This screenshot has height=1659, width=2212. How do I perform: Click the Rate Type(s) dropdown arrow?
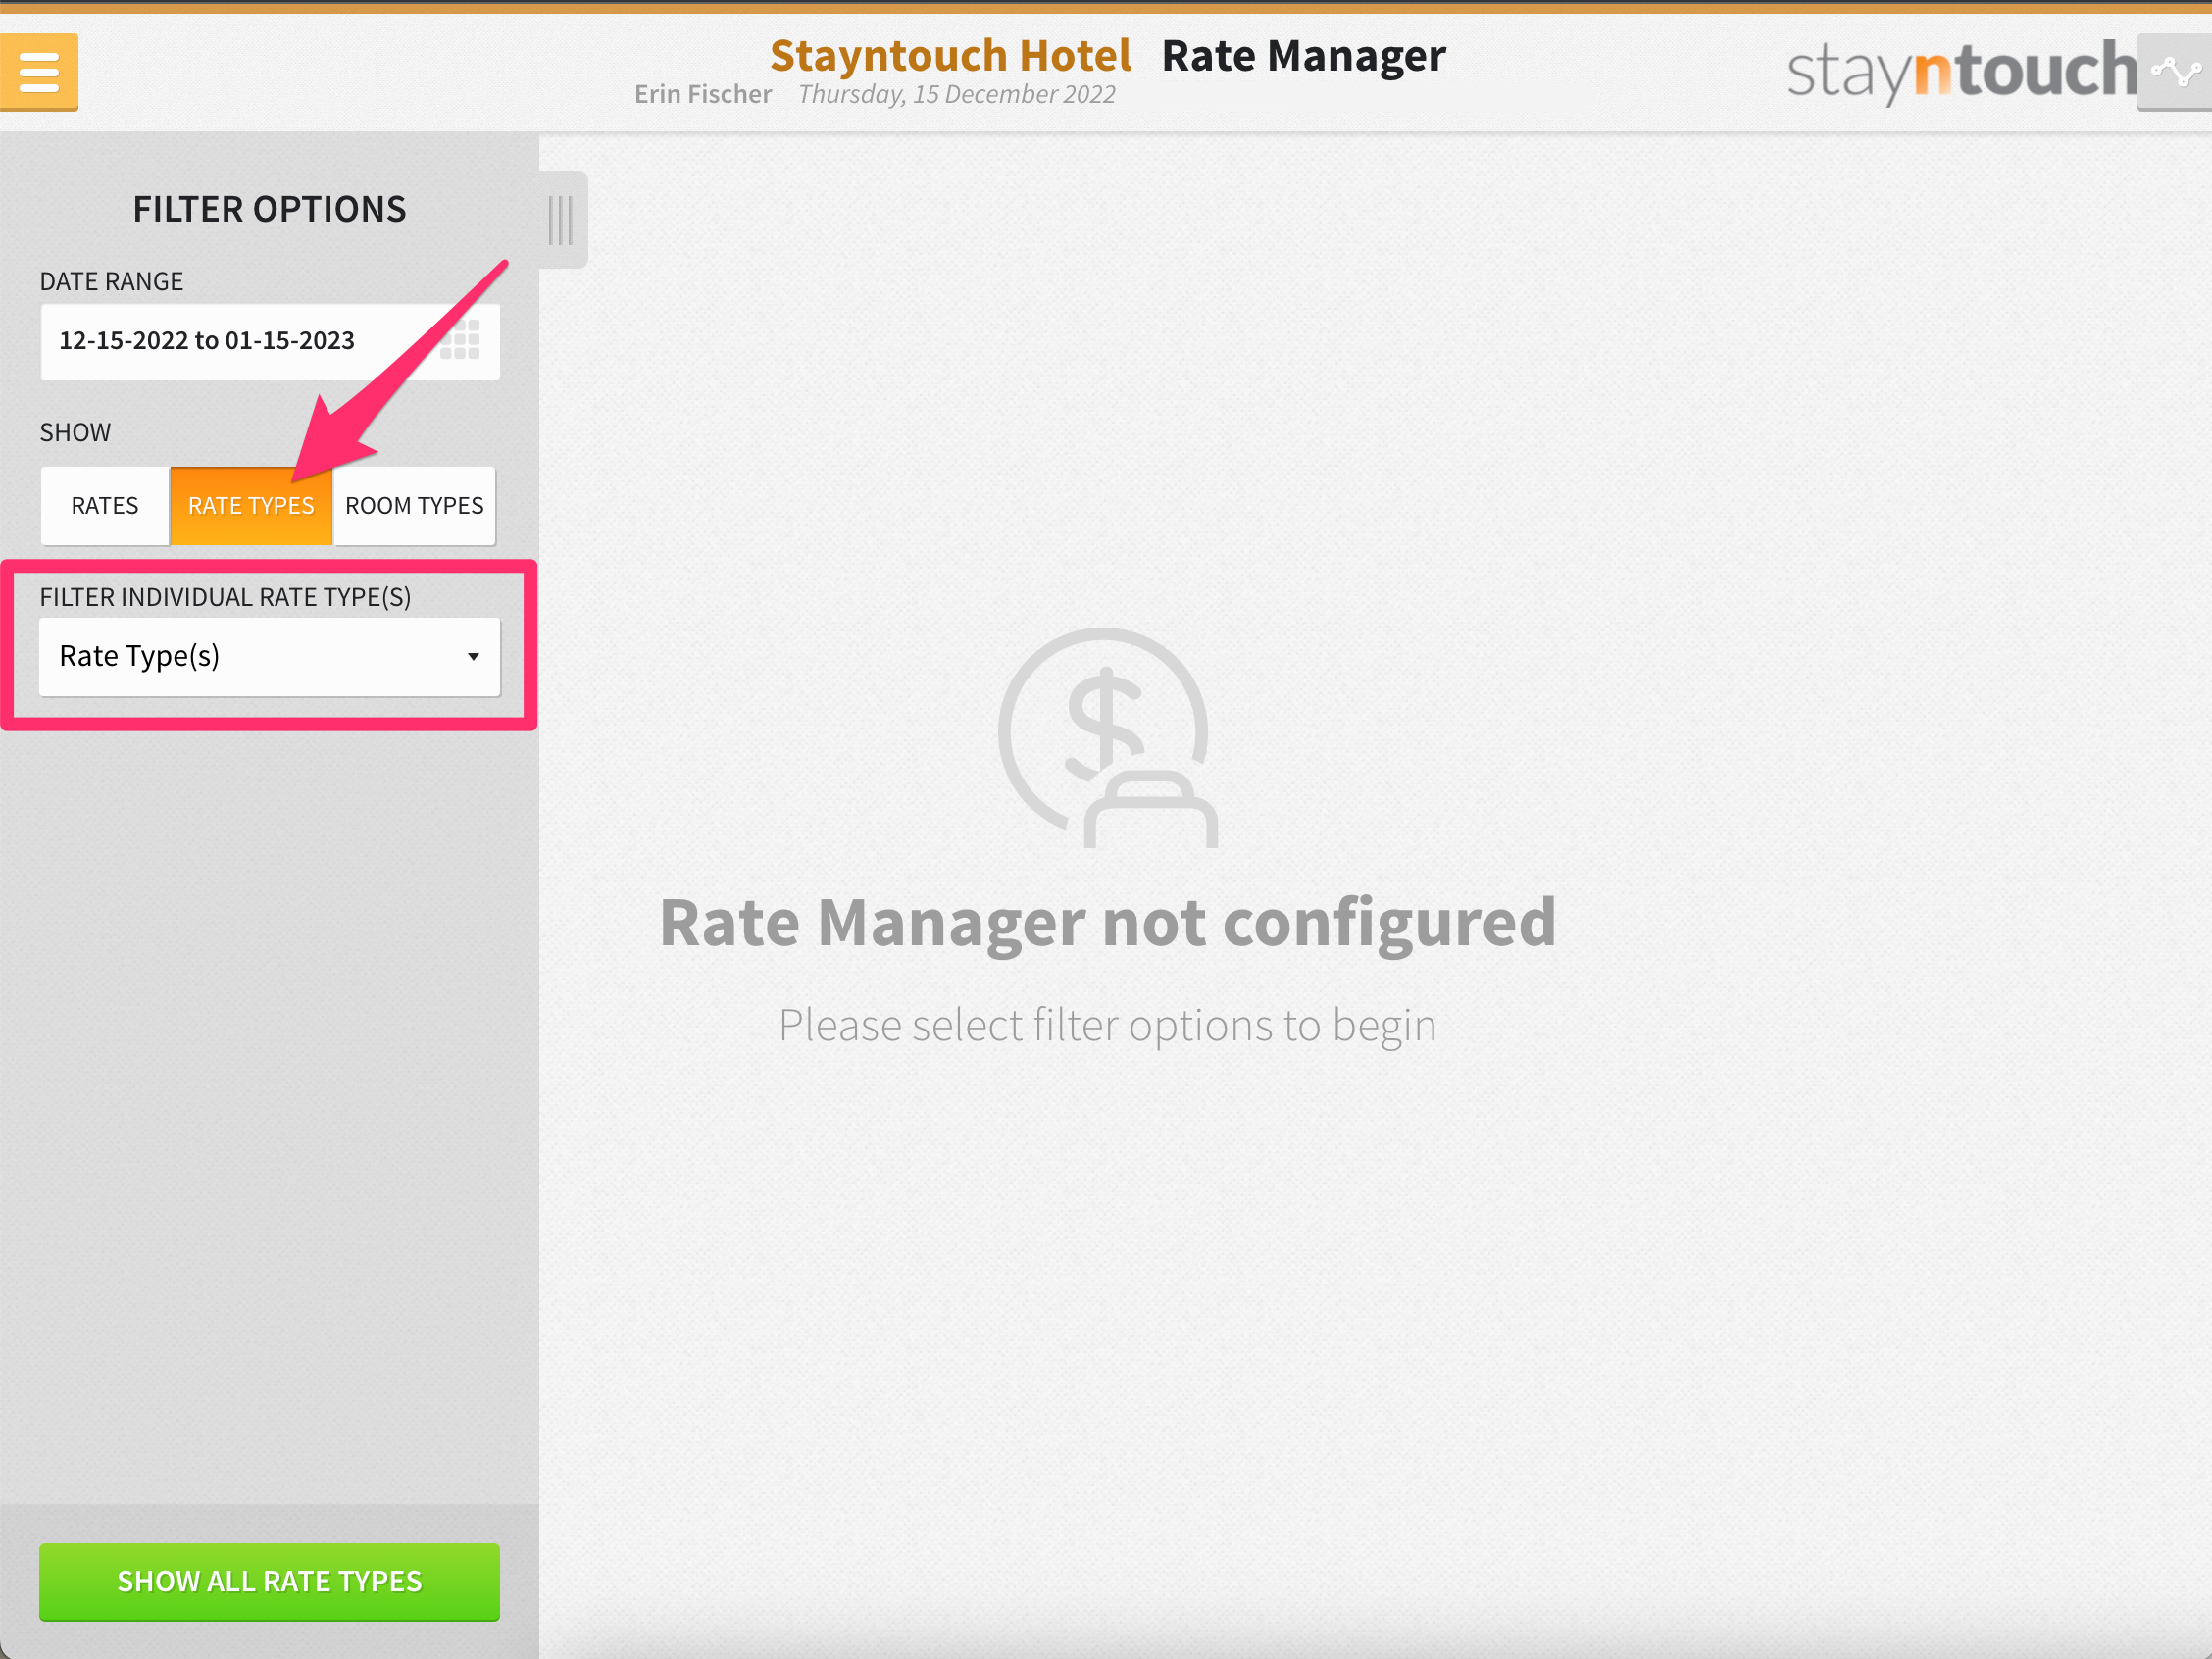pyautogui.click(x=473, y=657)
